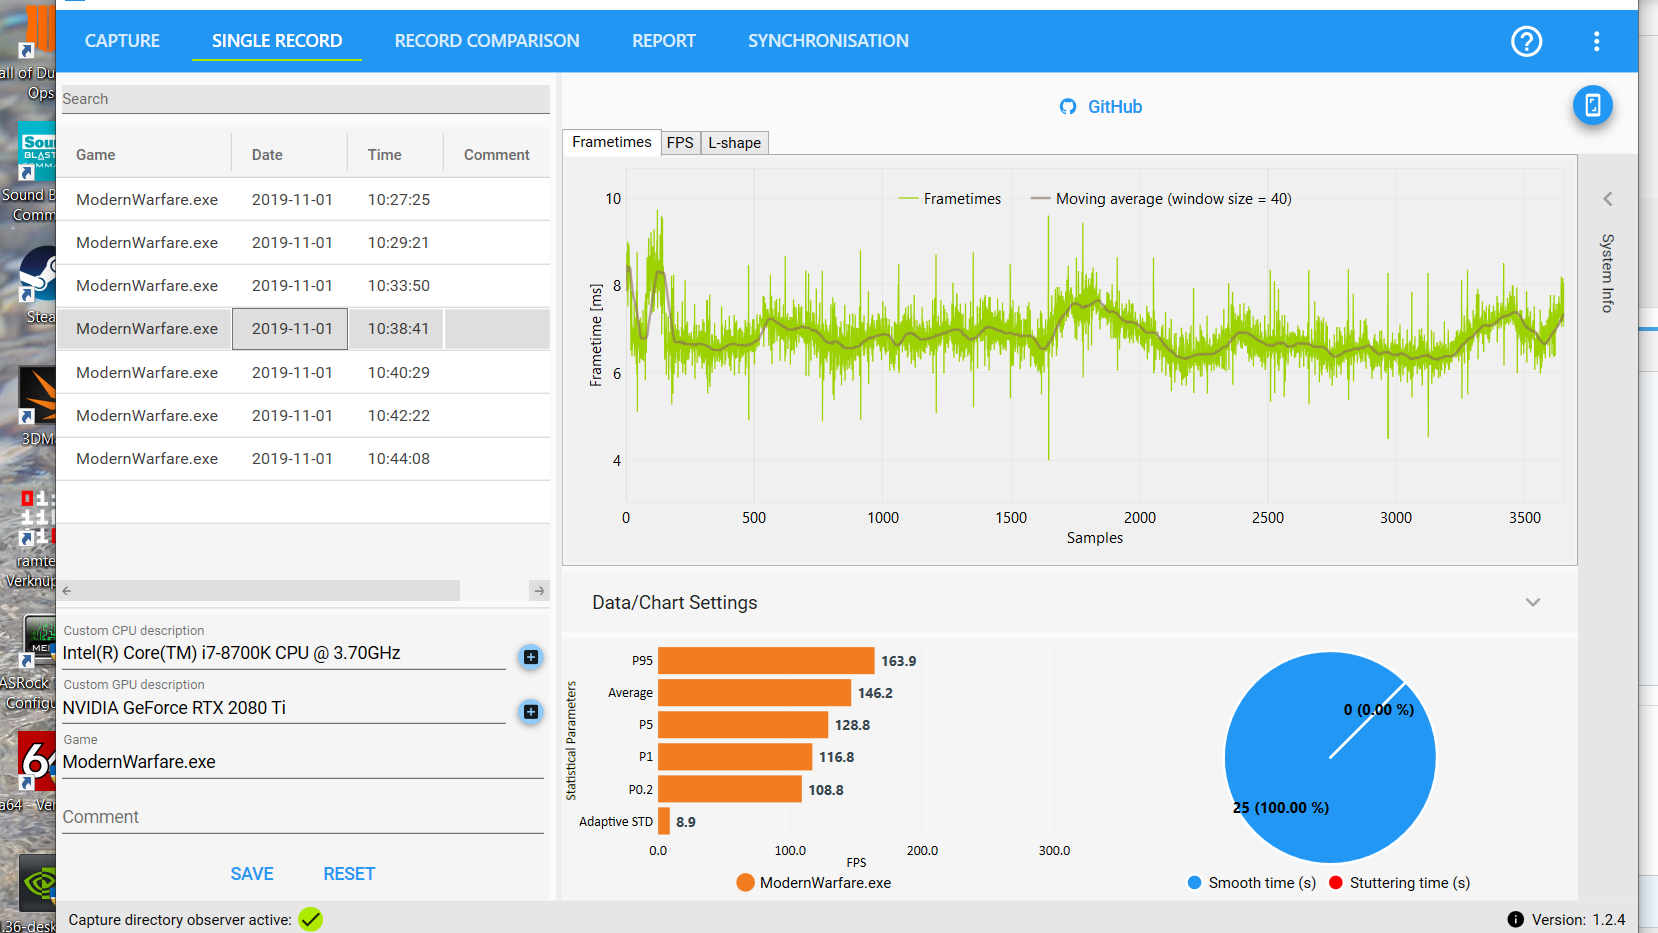Click the P95 bar showing 163.9
The image size is (1658, 933).
(766, 661)
